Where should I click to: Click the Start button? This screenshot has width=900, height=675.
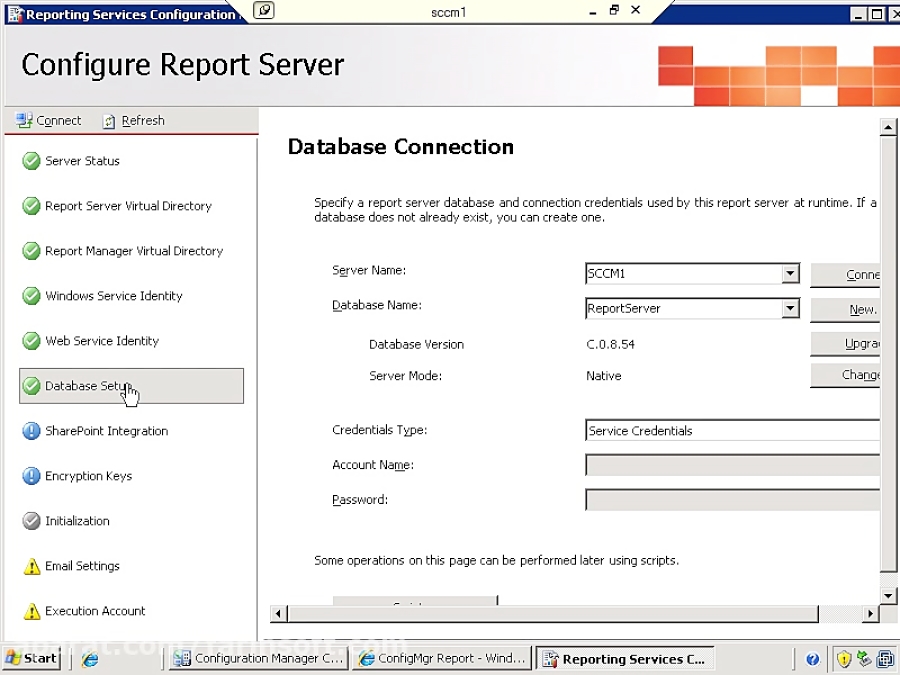coord(30,658)
